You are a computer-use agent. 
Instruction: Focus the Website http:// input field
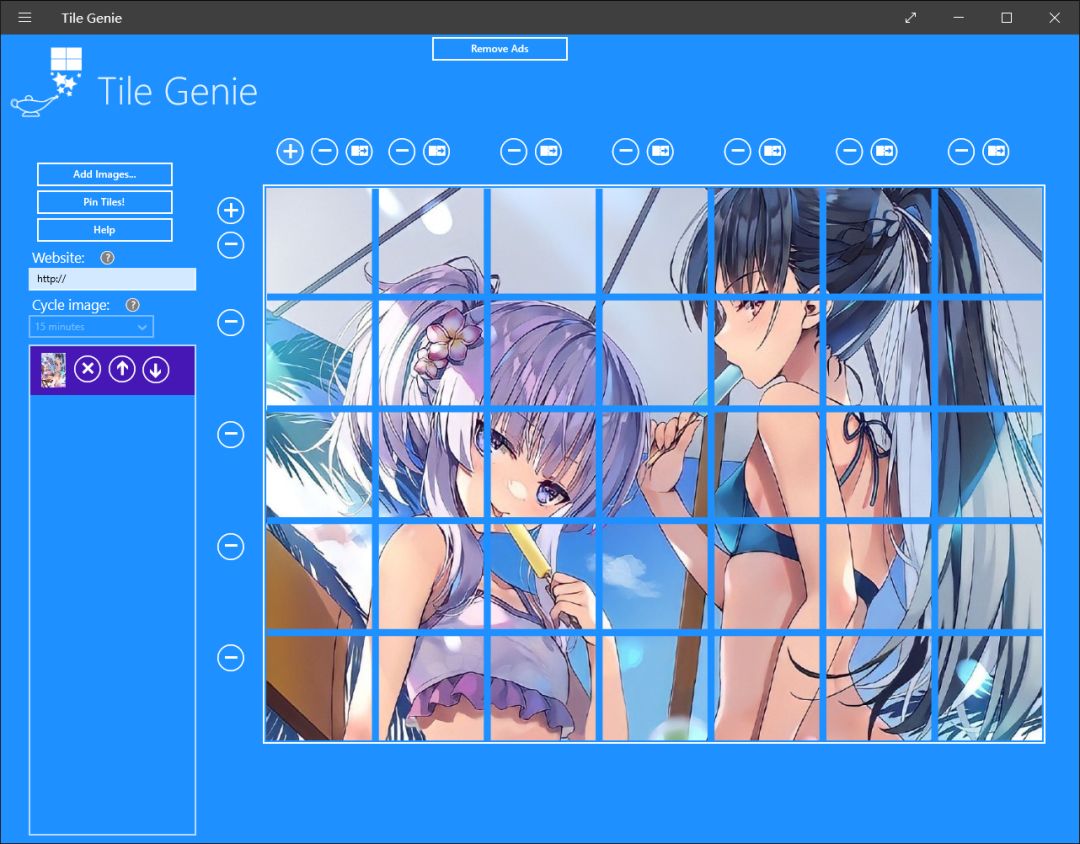pos(112,279)
